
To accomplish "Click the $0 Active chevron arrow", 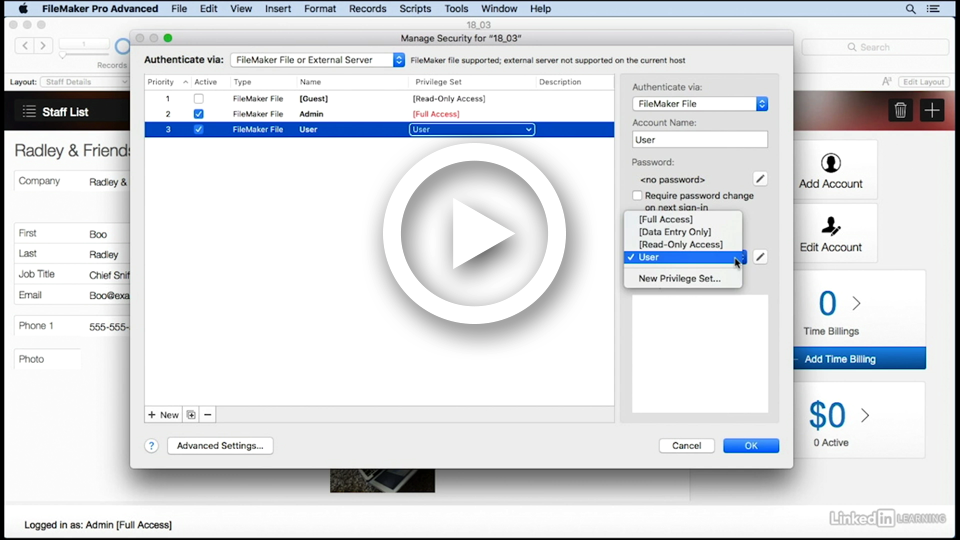I will click(865, 416).
